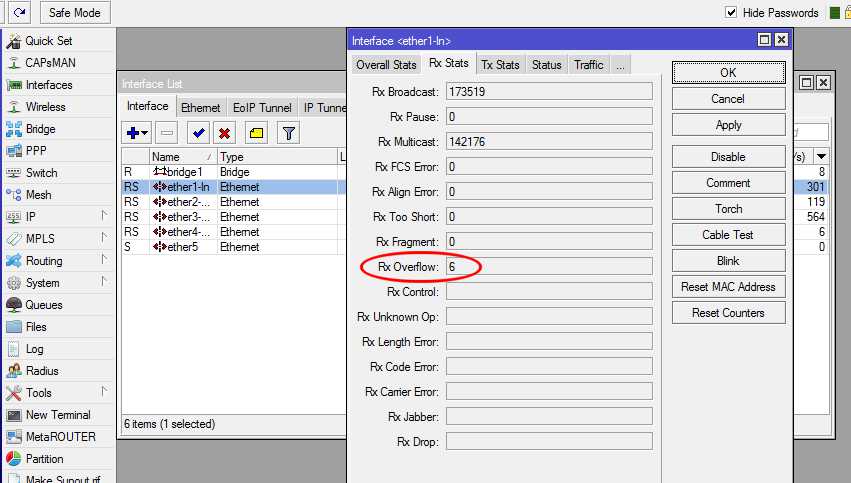The height and width of the screenshot is (483, 851).
Task: Click the Blink button
Action: pyautogui.click(x=728, y=261)
